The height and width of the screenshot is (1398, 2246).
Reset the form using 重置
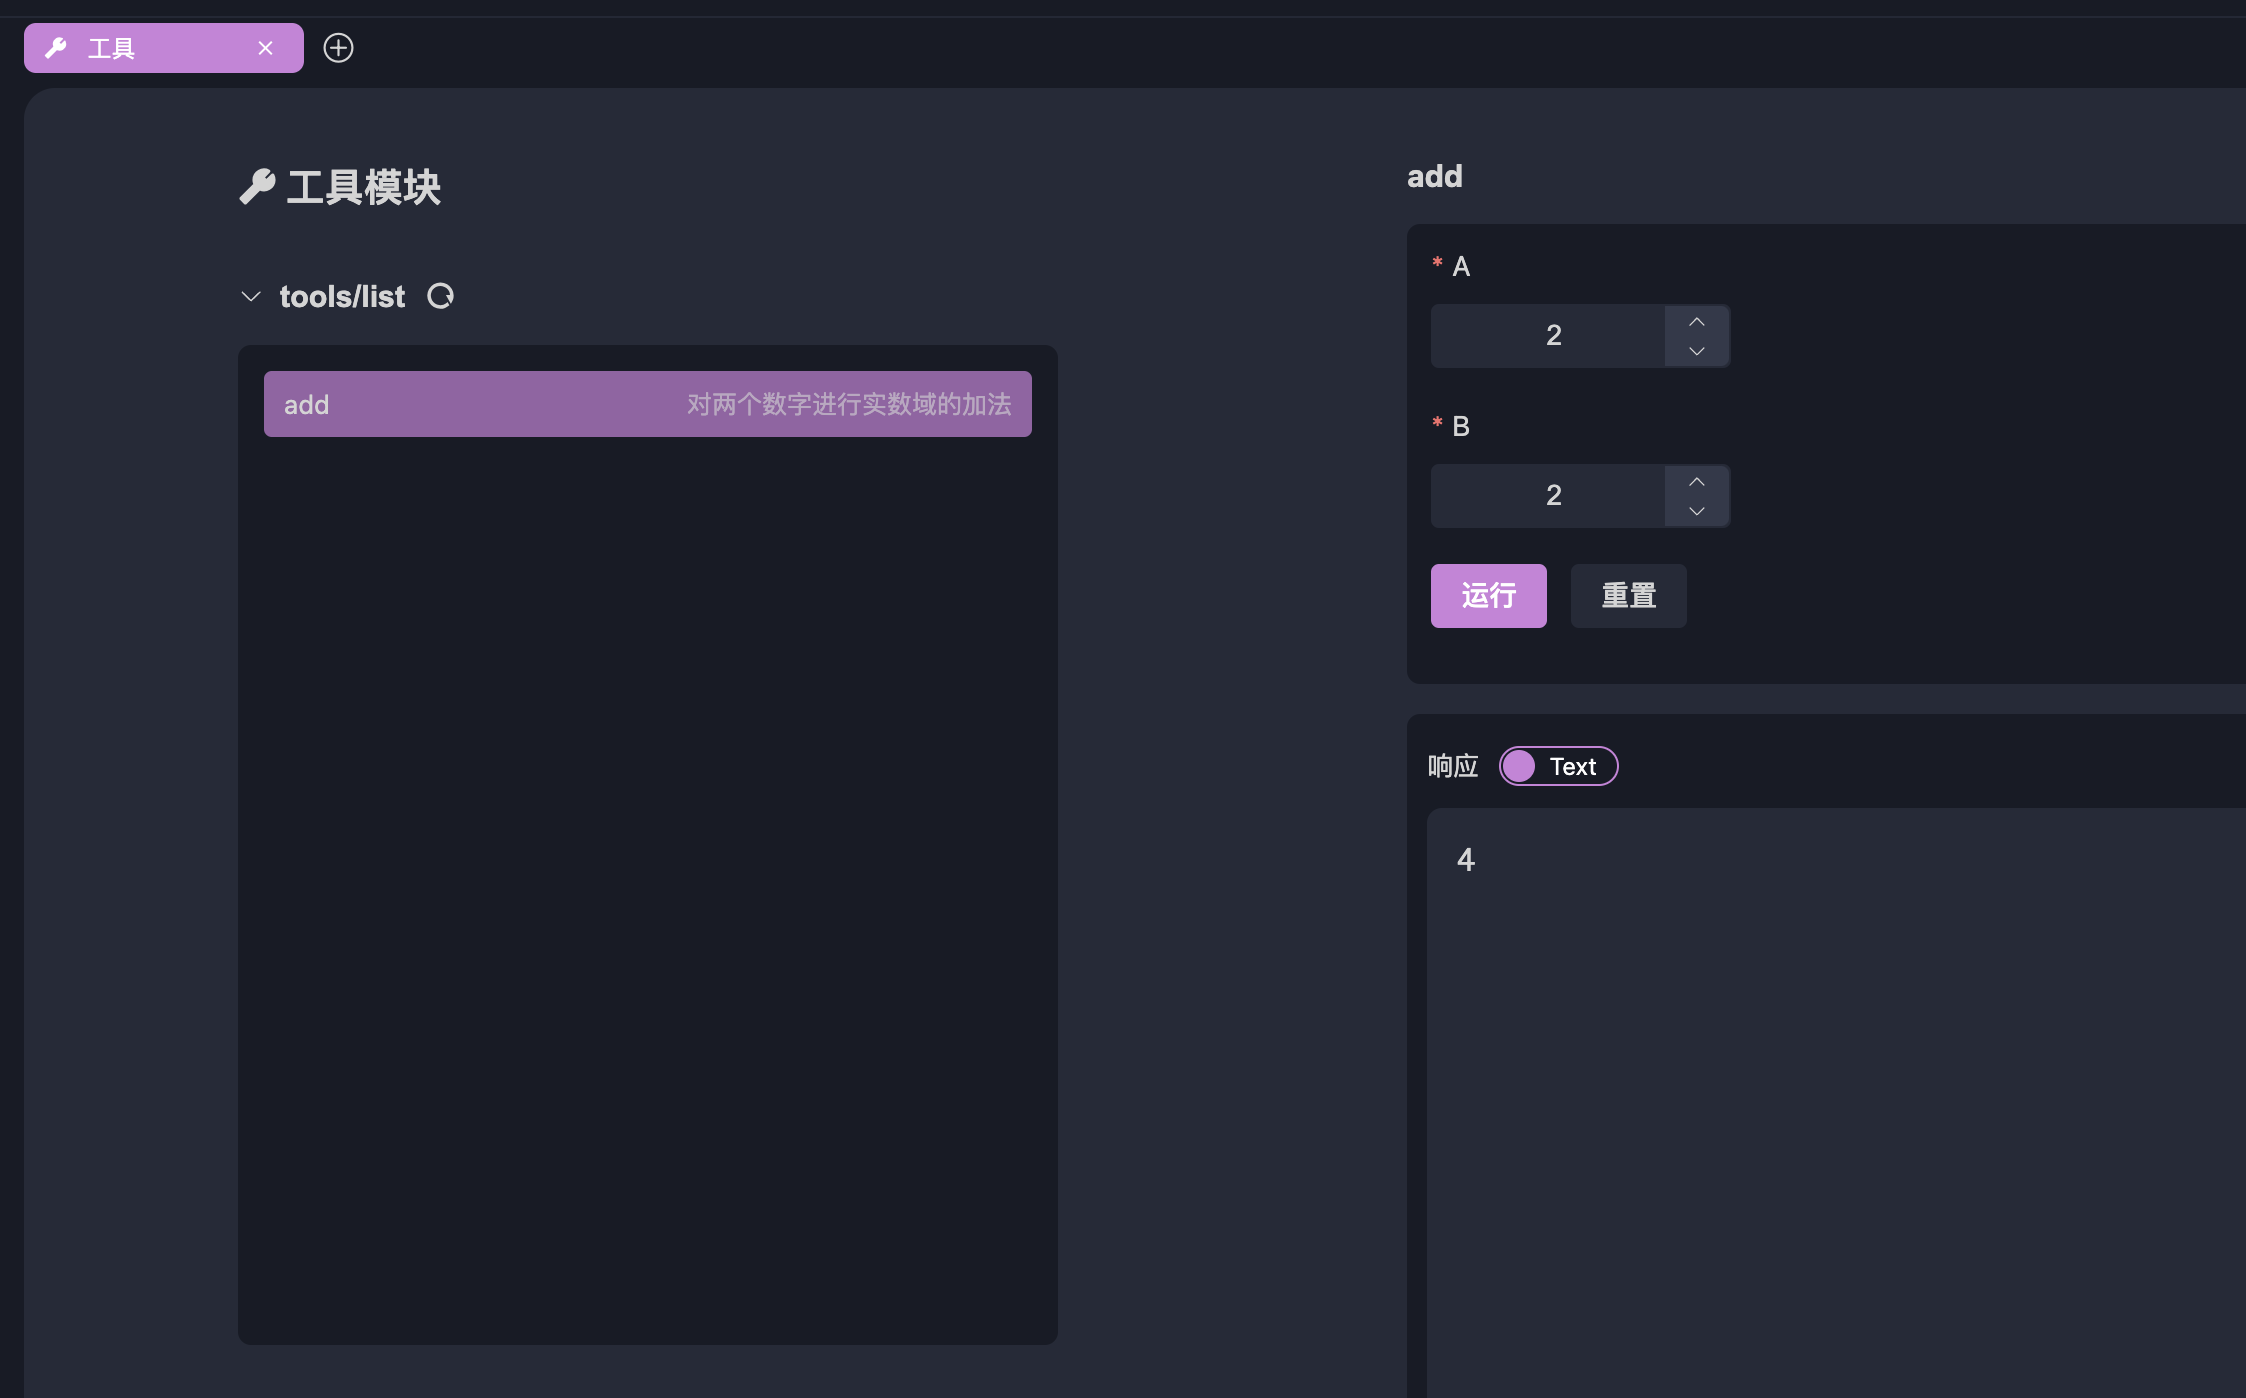[x=1628, y=595]
